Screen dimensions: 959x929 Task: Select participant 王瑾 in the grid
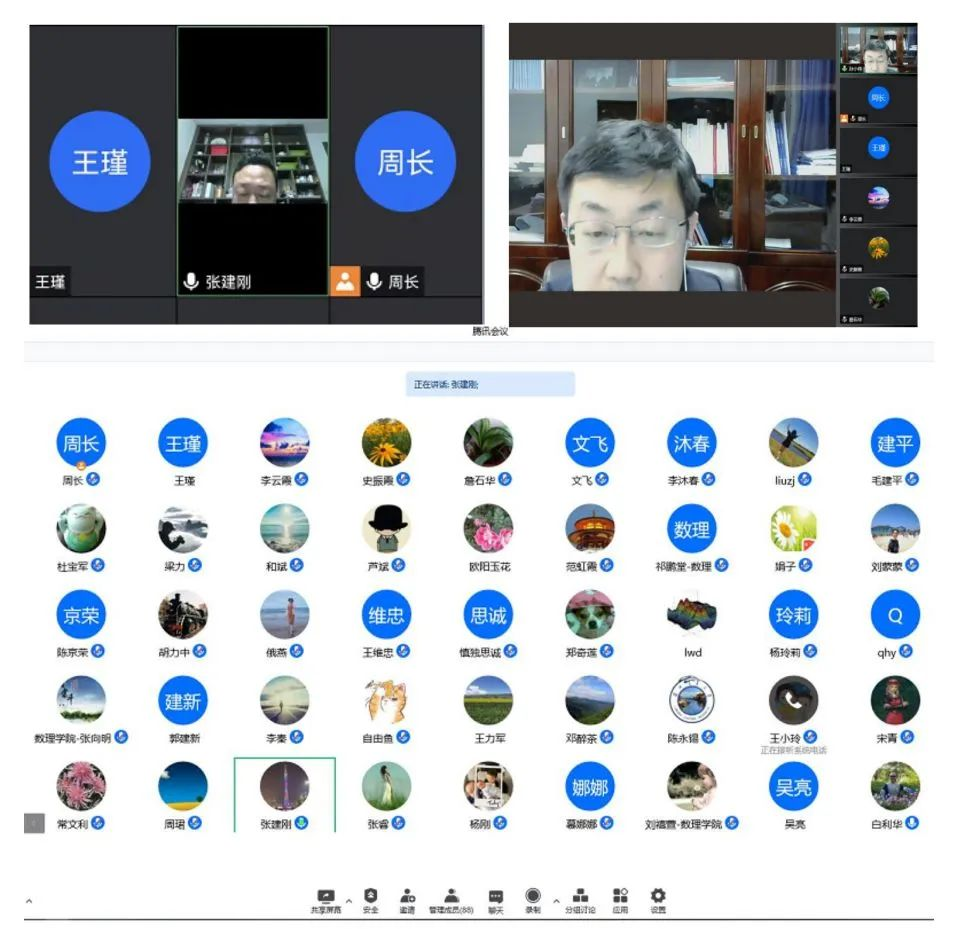[183, 444]
